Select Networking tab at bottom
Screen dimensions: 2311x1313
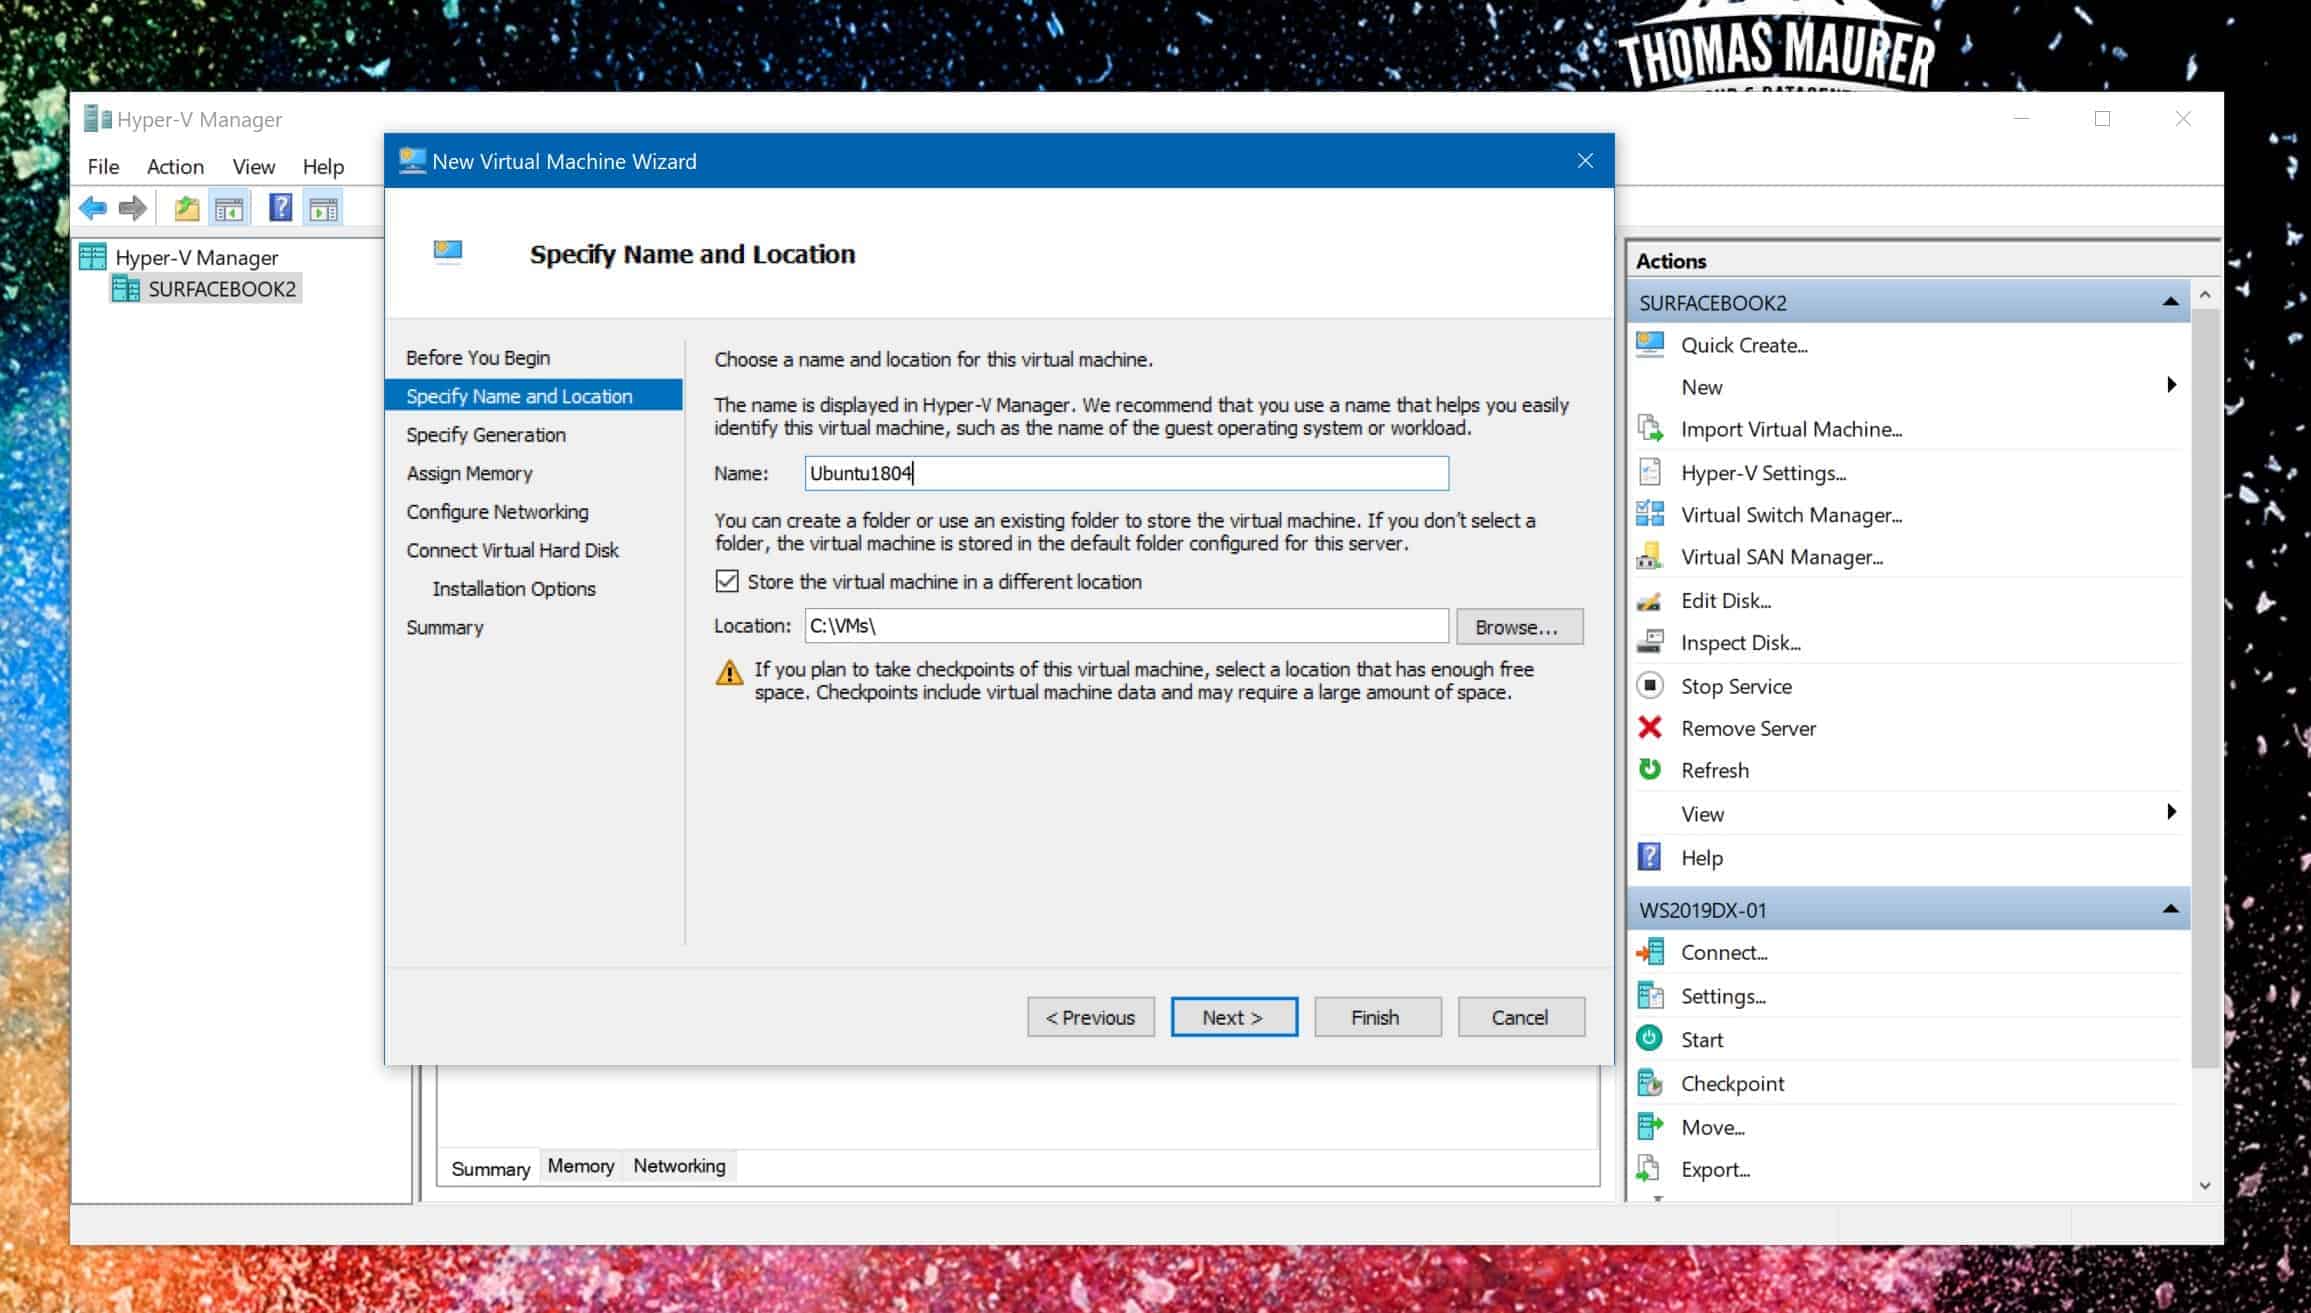pyautogui.click(x=679, y=1165)
